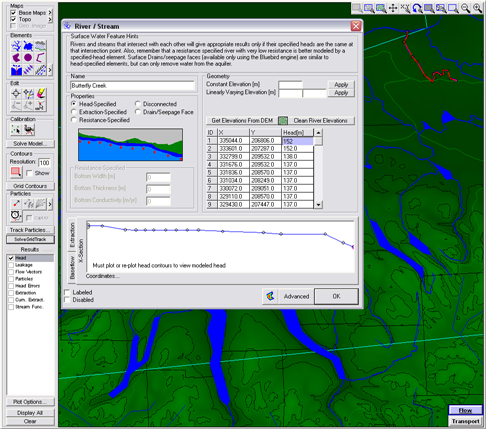Click the ostrich calibration icon
The height and width of the screenshot is (429, 486).
(29, 130)
